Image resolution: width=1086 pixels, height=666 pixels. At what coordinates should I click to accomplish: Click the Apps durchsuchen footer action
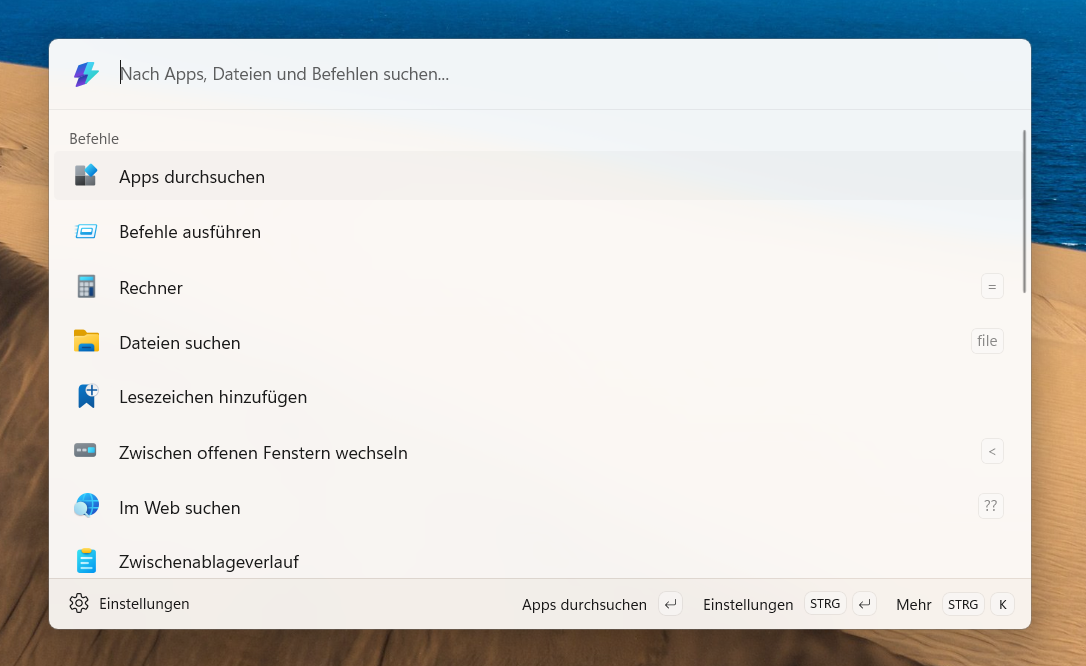pos(602,604)
